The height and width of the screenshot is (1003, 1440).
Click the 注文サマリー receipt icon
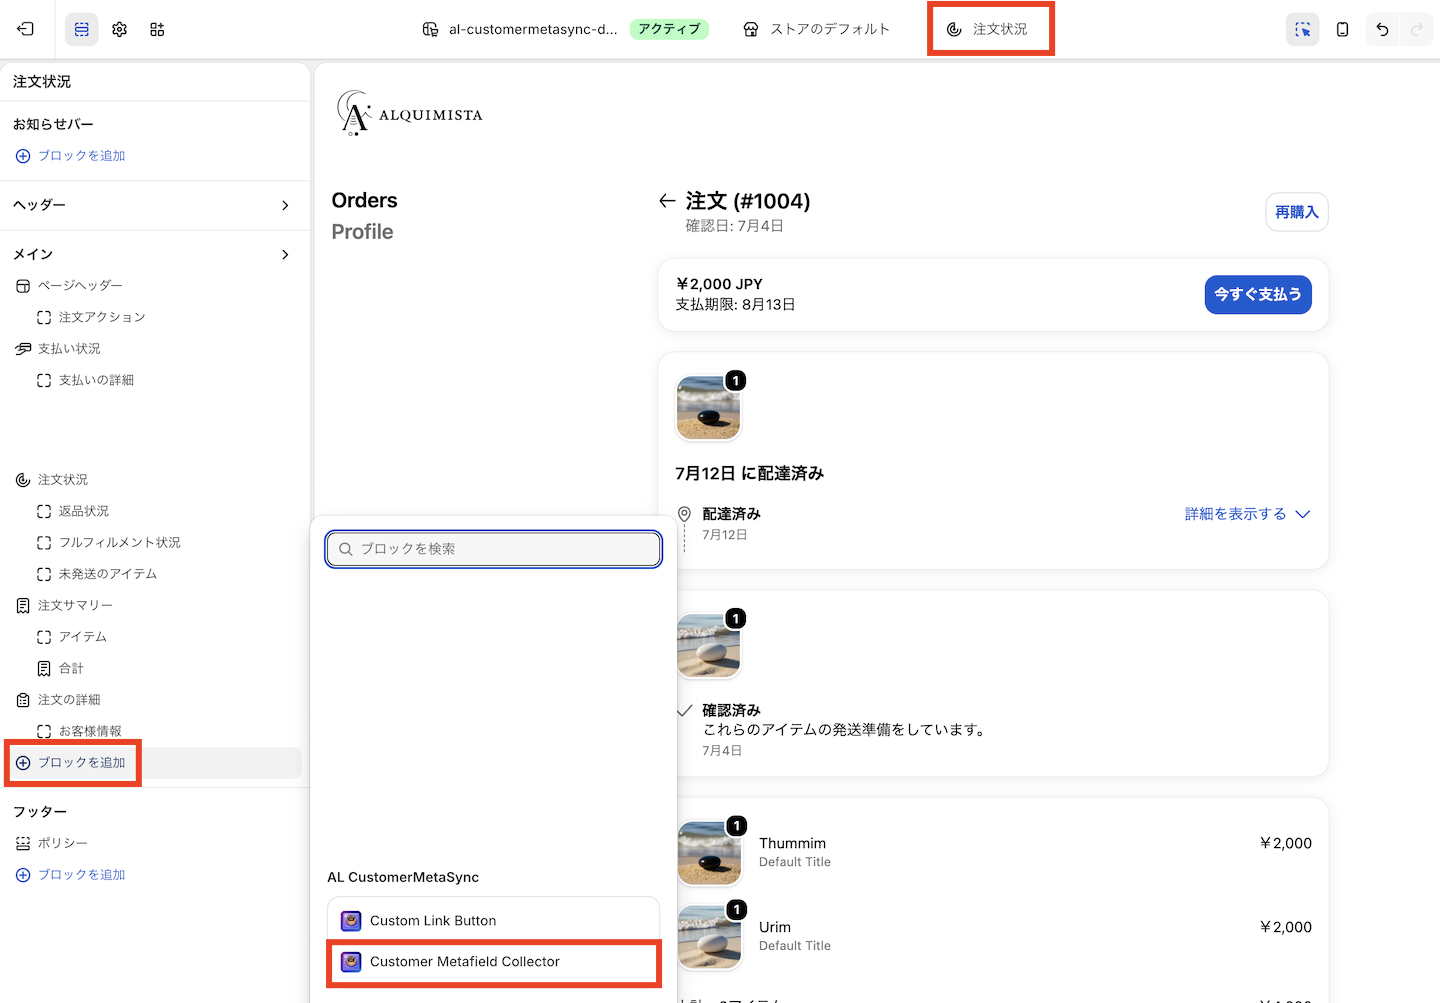click(x=23, y=606)
